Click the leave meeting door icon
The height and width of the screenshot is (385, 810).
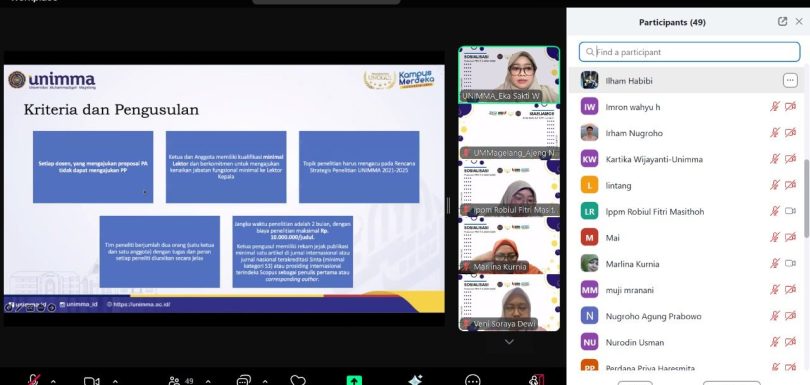click(x=537, y=380)
